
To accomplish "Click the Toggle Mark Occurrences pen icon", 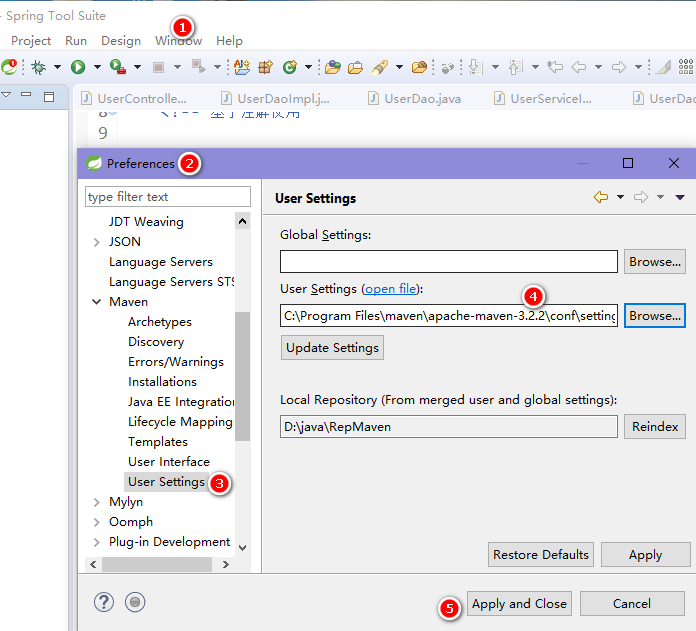I will coord(664,67).
